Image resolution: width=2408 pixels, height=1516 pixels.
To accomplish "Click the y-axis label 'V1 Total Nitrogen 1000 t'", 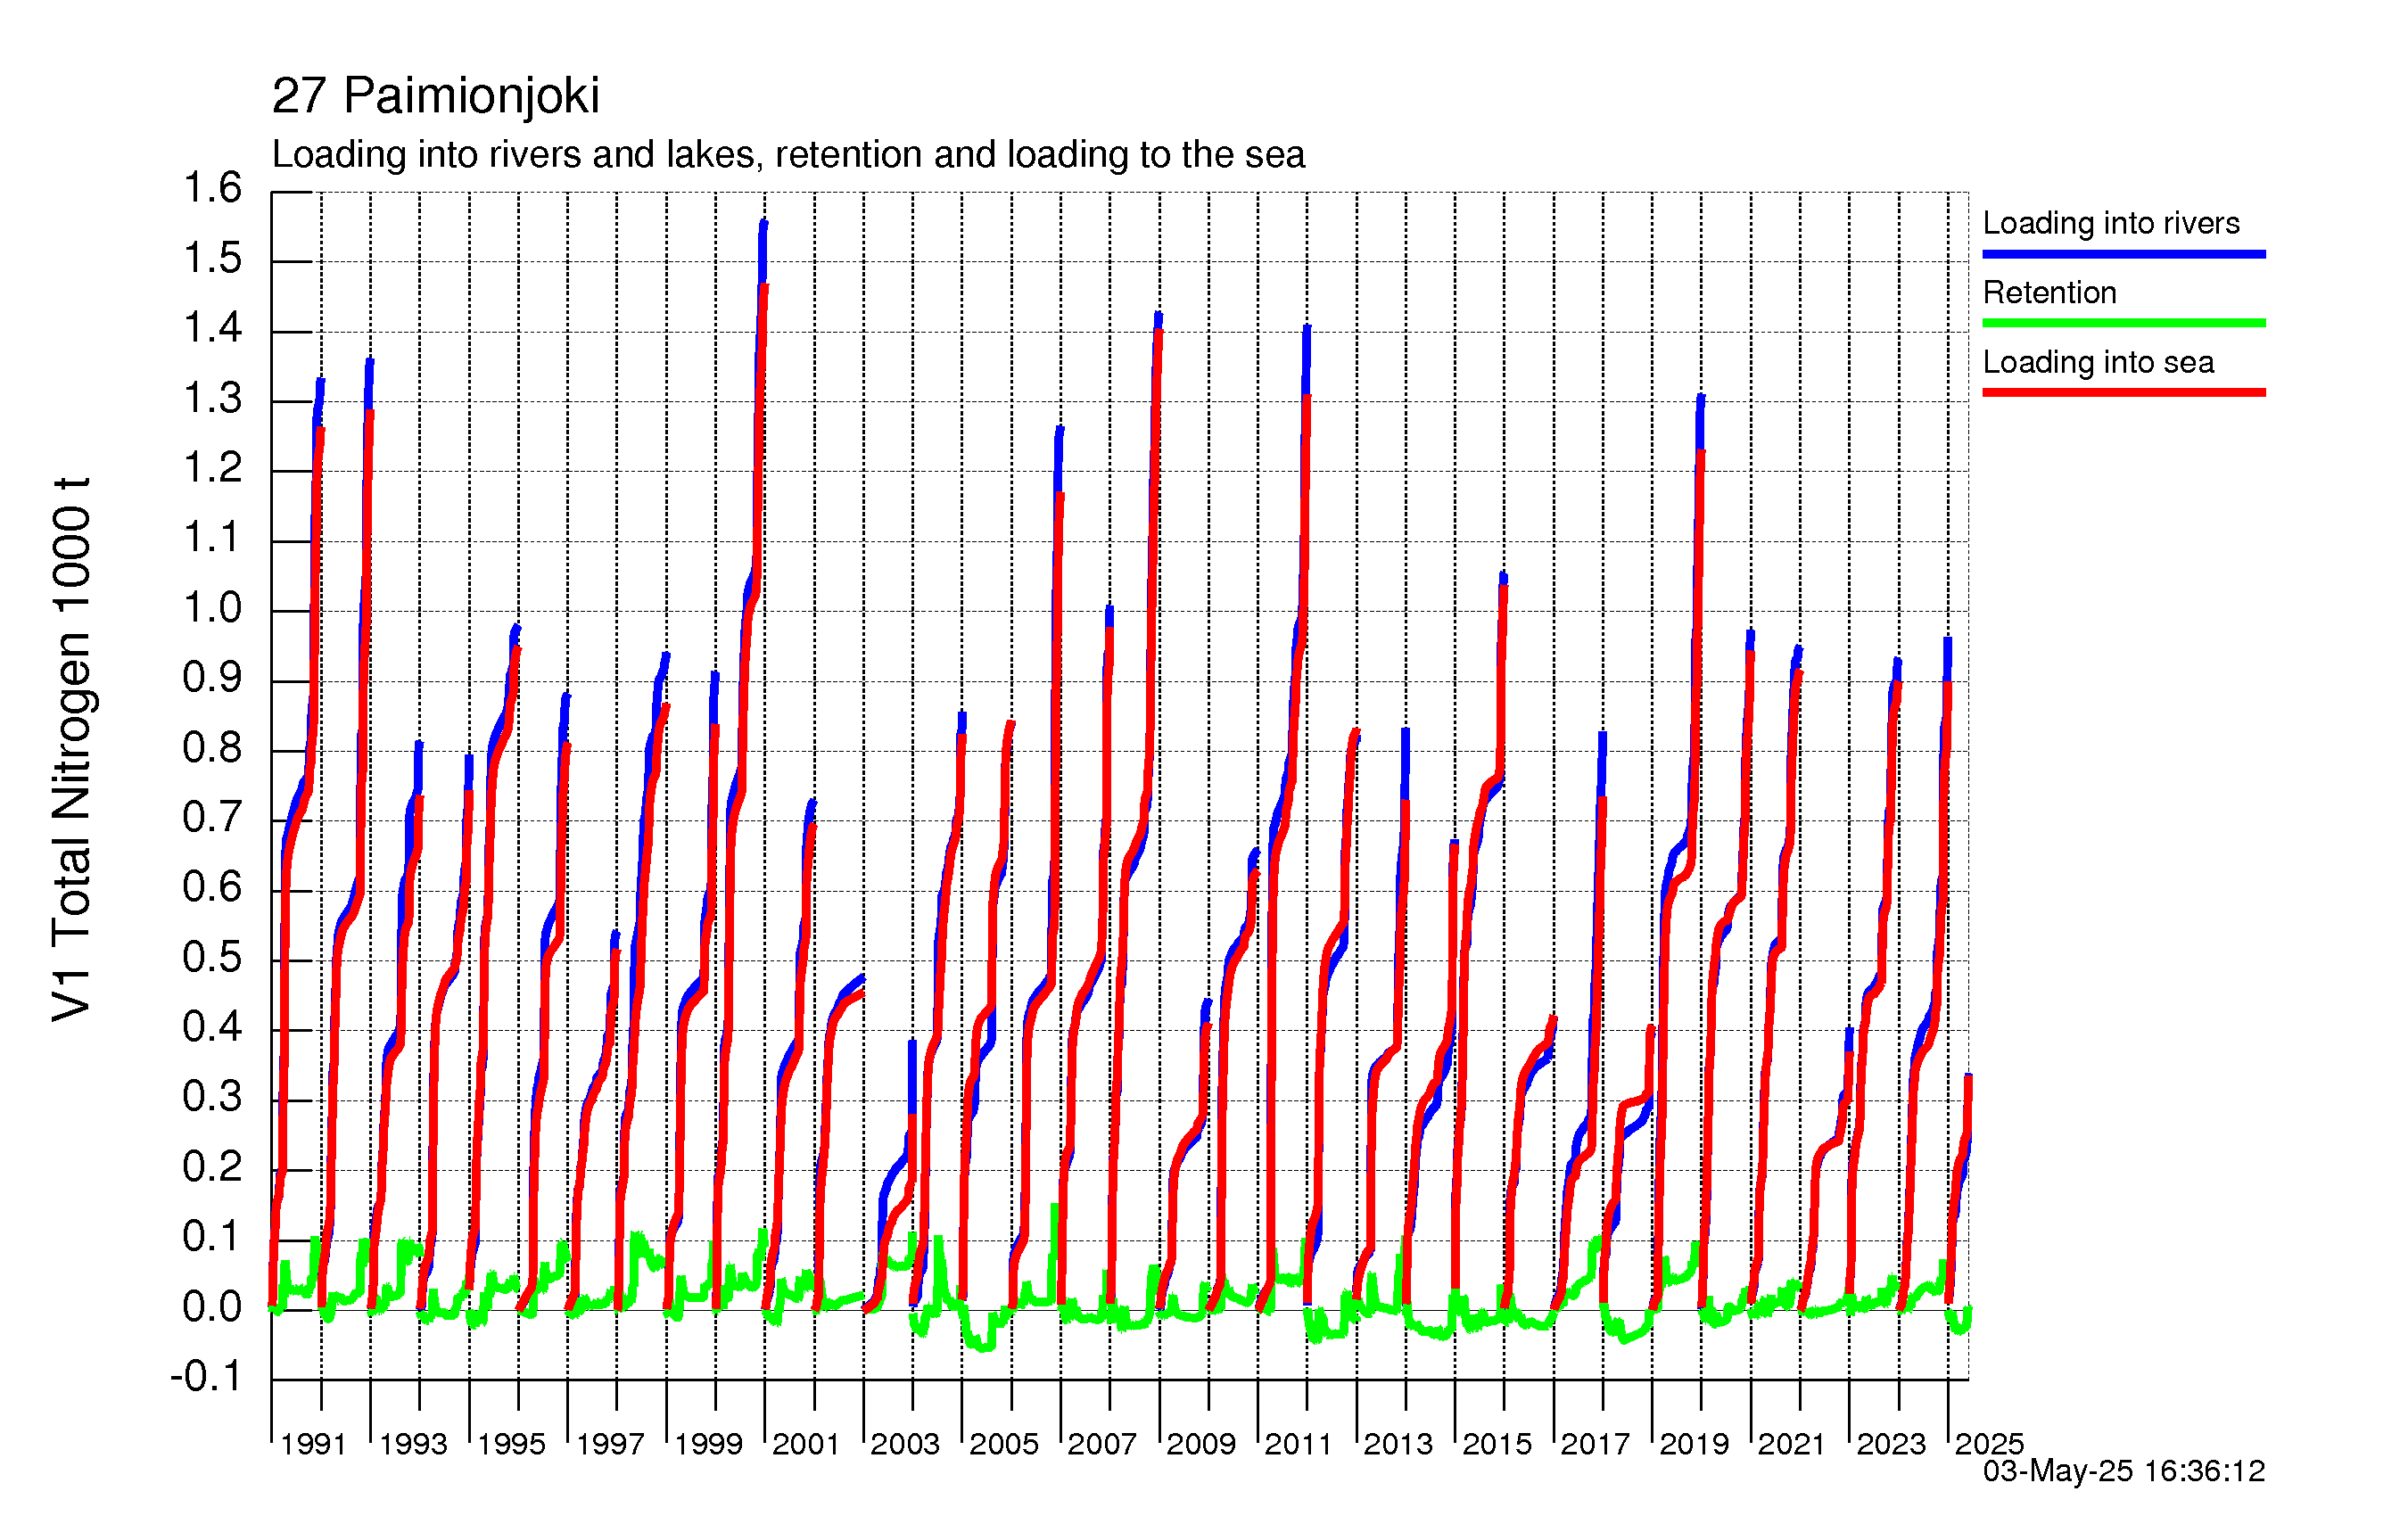I will 72,749.
